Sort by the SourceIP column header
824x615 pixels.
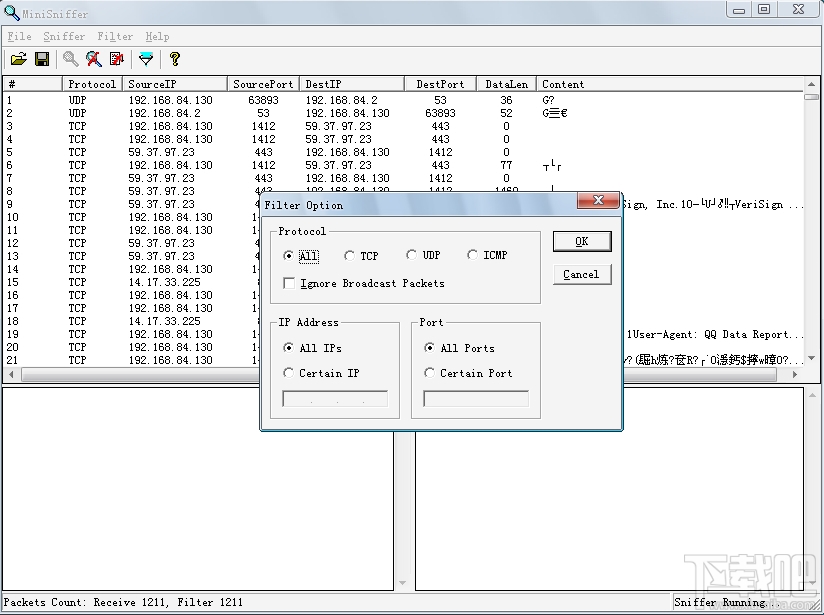(x=175, y=84)
